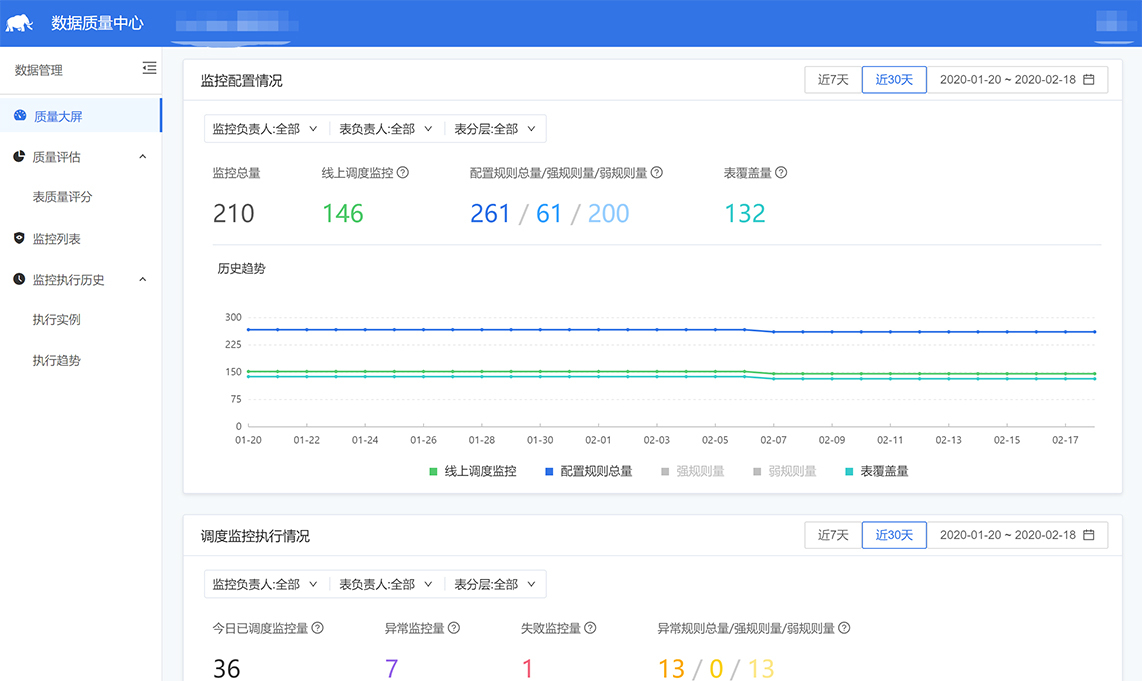1142x681 pixels.
Task: Open 监控负责人 dropdown in 监控配置情况
Action: [264, 129]
